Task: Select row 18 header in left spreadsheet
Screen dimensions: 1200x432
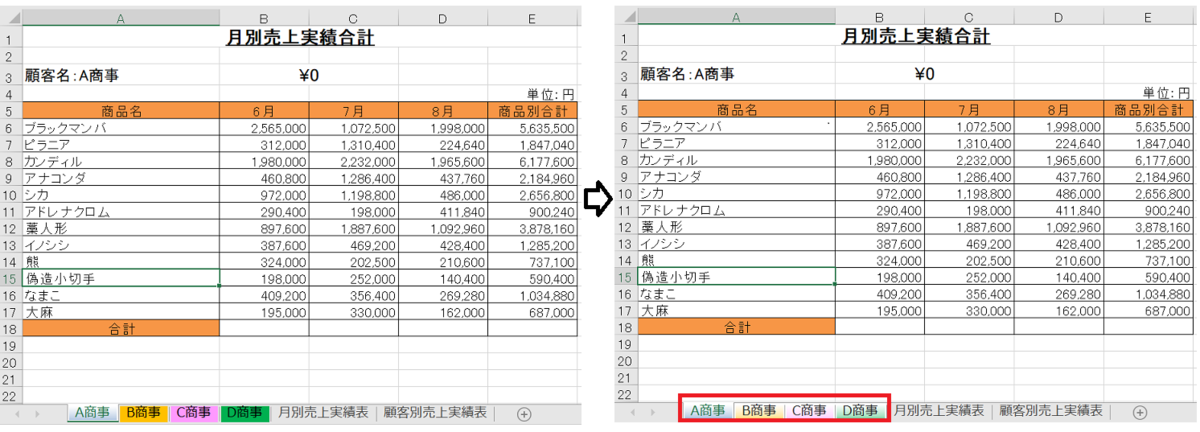Action: [10, 327]
